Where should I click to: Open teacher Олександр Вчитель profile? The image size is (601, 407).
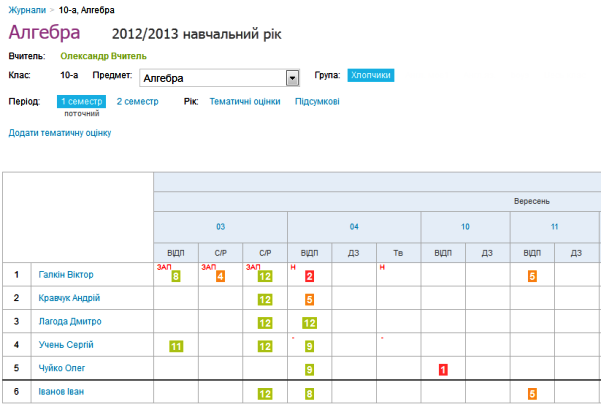(103, 57)
